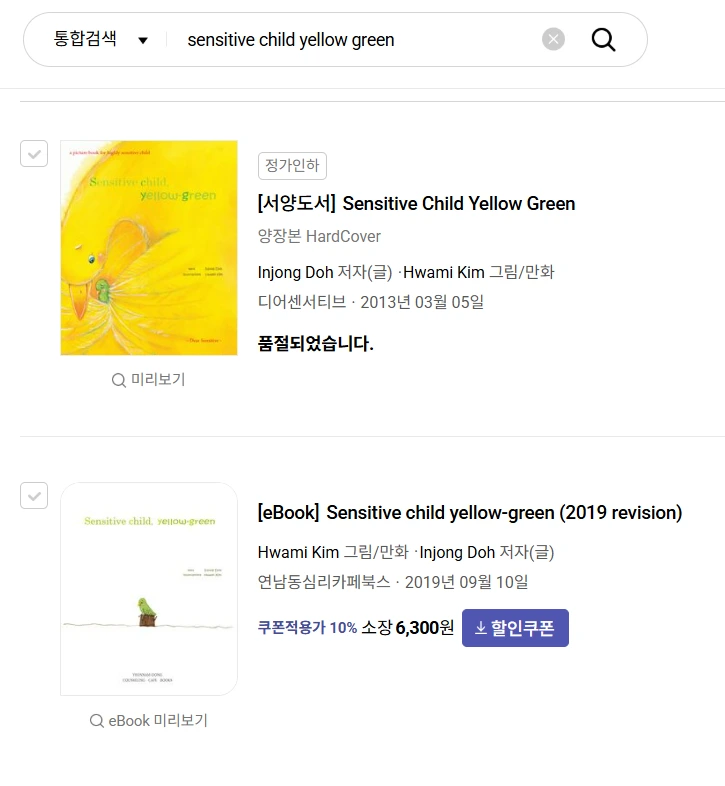Click 할인쿠폰 discount coupon button
Viewport: 725px width, 786px height.
pyautogui.click(x=515, y=628)
